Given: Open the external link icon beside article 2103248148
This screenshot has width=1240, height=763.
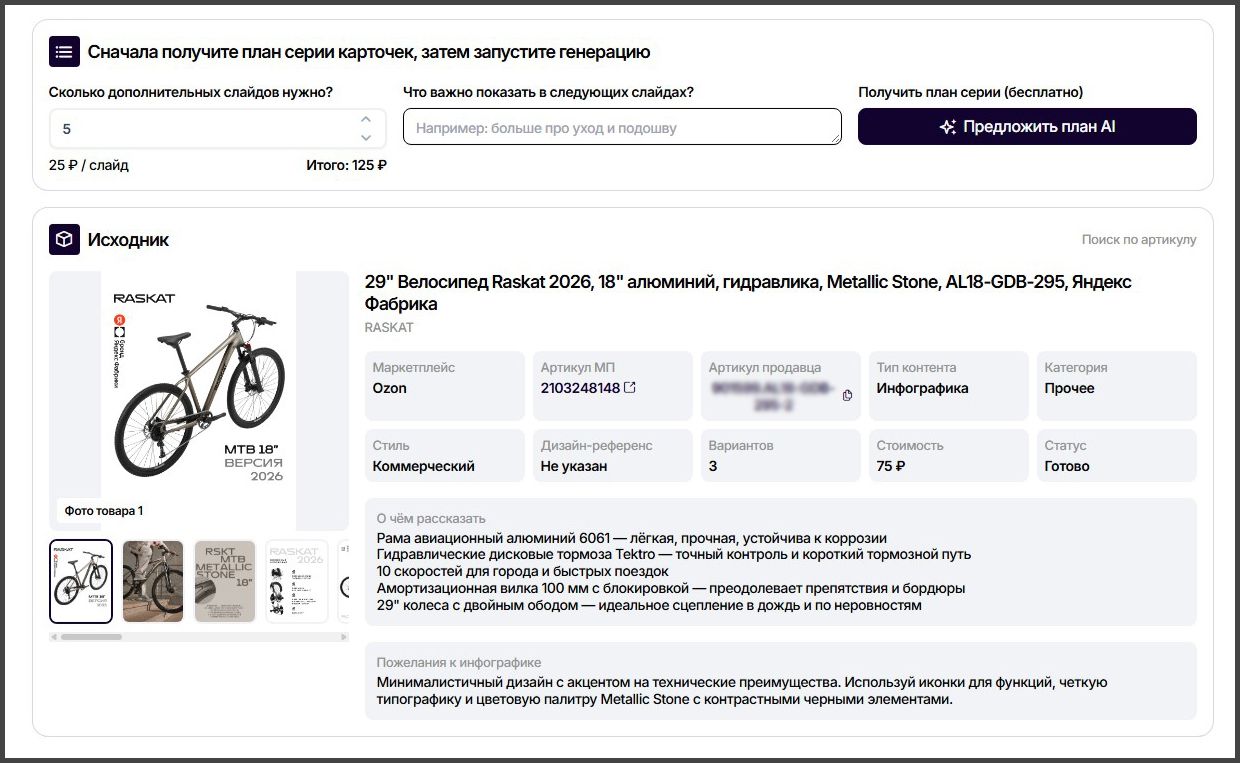Looking at the screenshot, I should [x=630, y=388].
